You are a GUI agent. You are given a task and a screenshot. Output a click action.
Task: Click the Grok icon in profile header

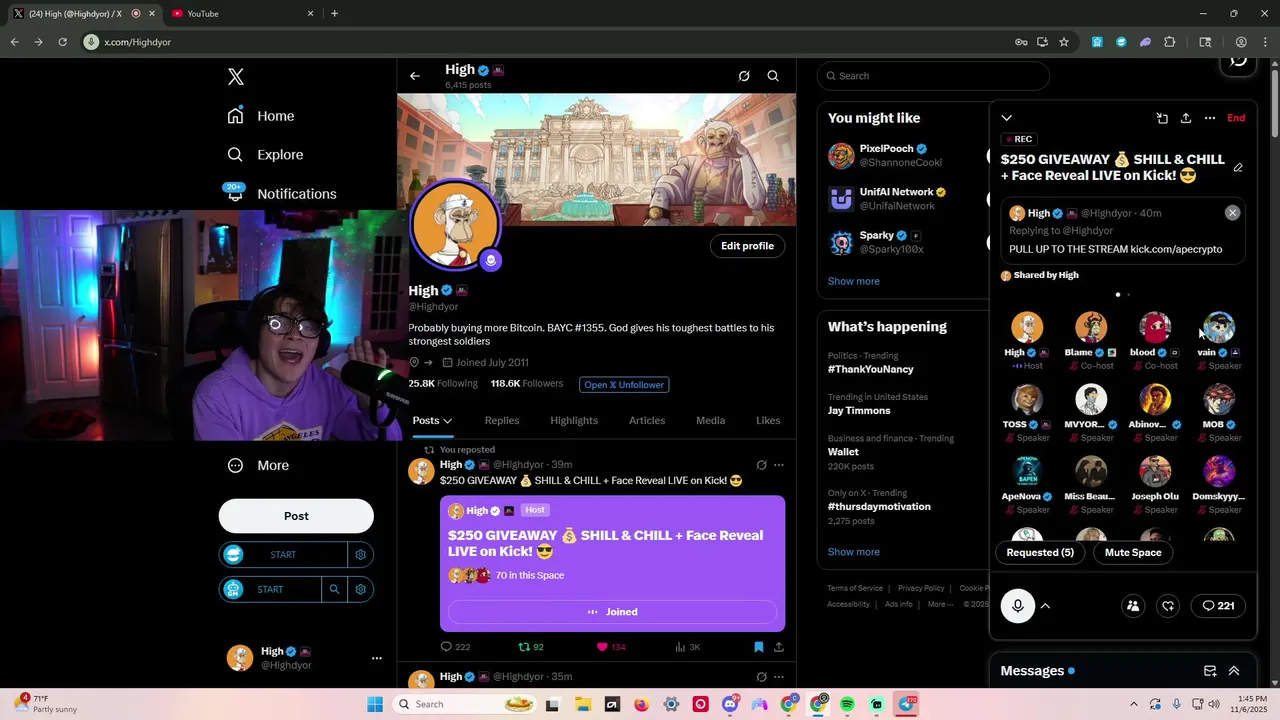click(x=744, y=76)
